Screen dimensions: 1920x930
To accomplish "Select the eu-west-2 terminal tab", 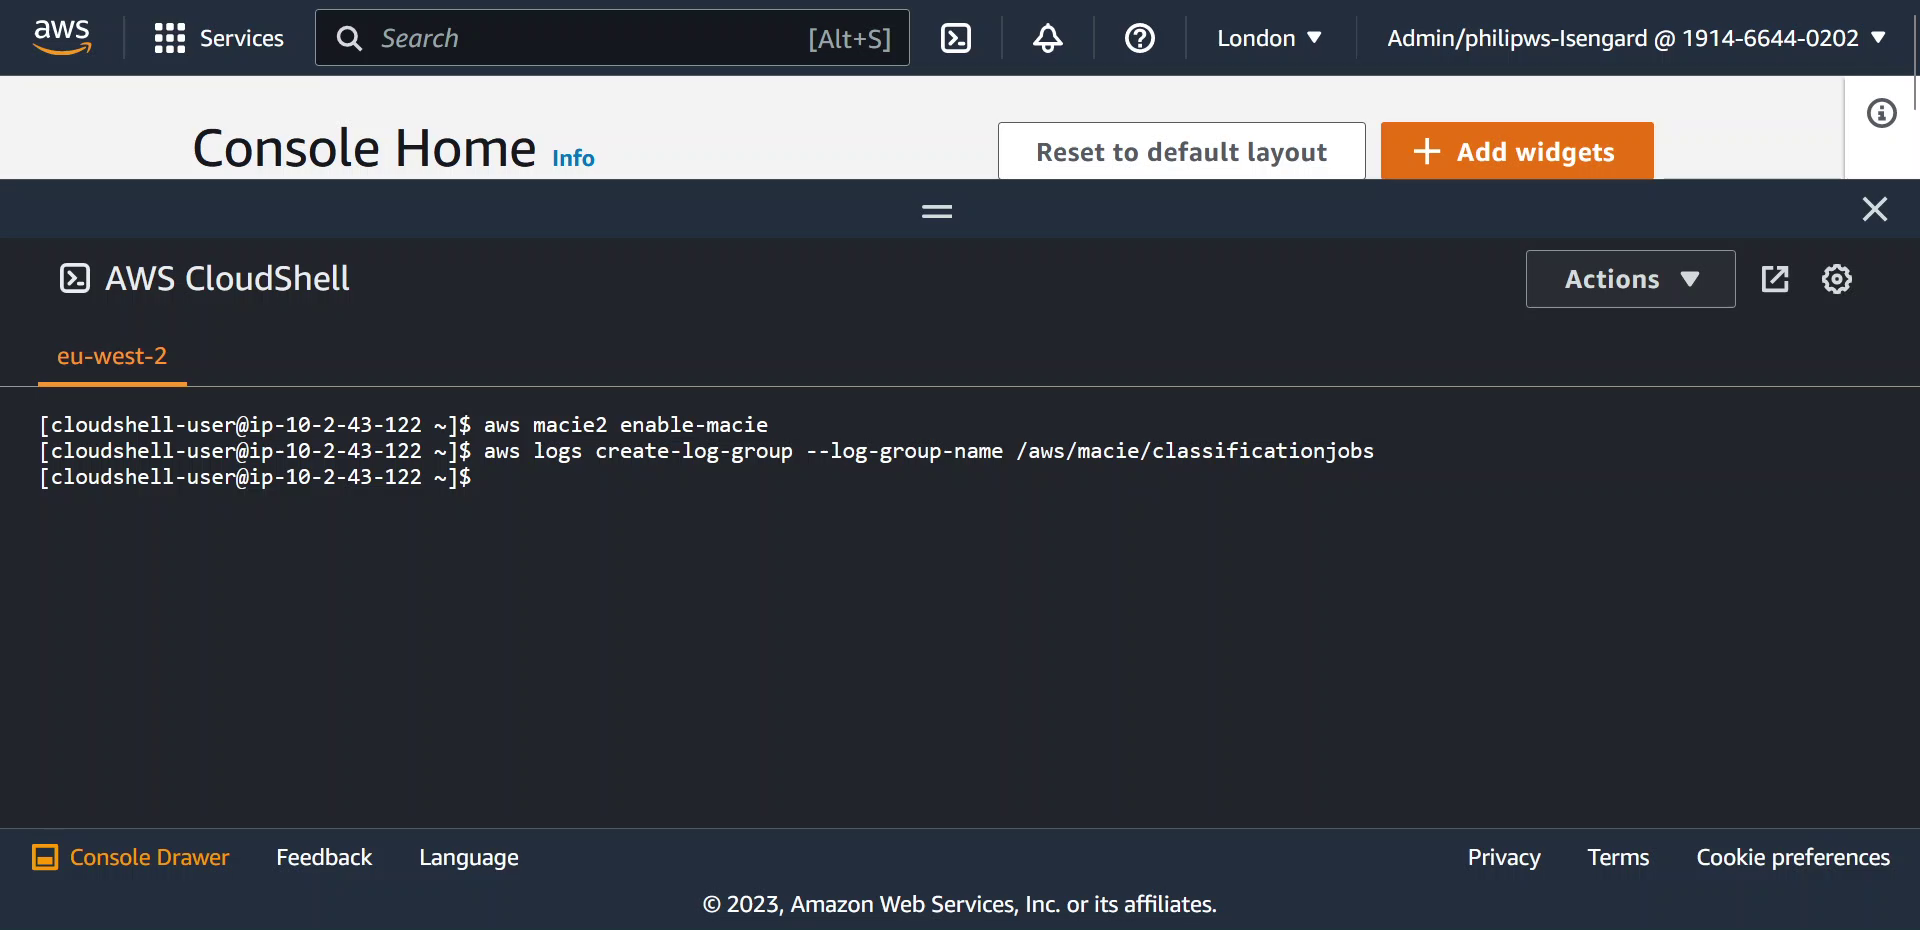I will coord(112,356).
